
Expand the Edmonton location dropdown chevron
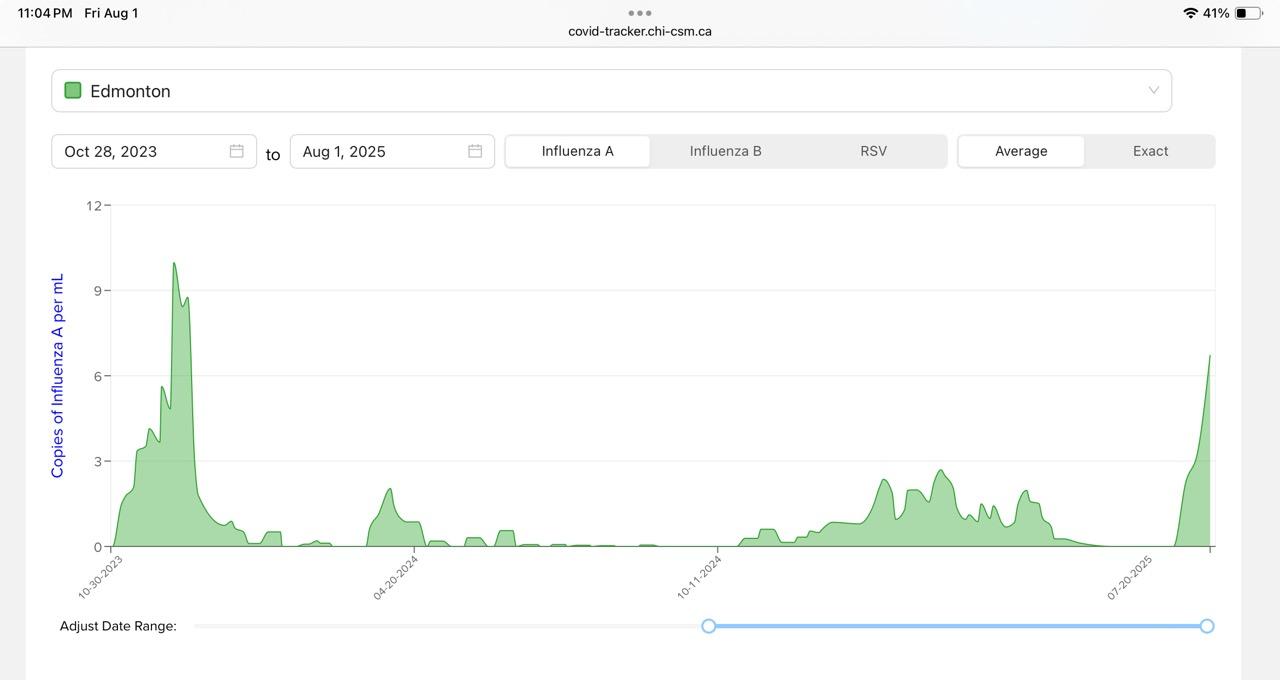(1153, 91)
